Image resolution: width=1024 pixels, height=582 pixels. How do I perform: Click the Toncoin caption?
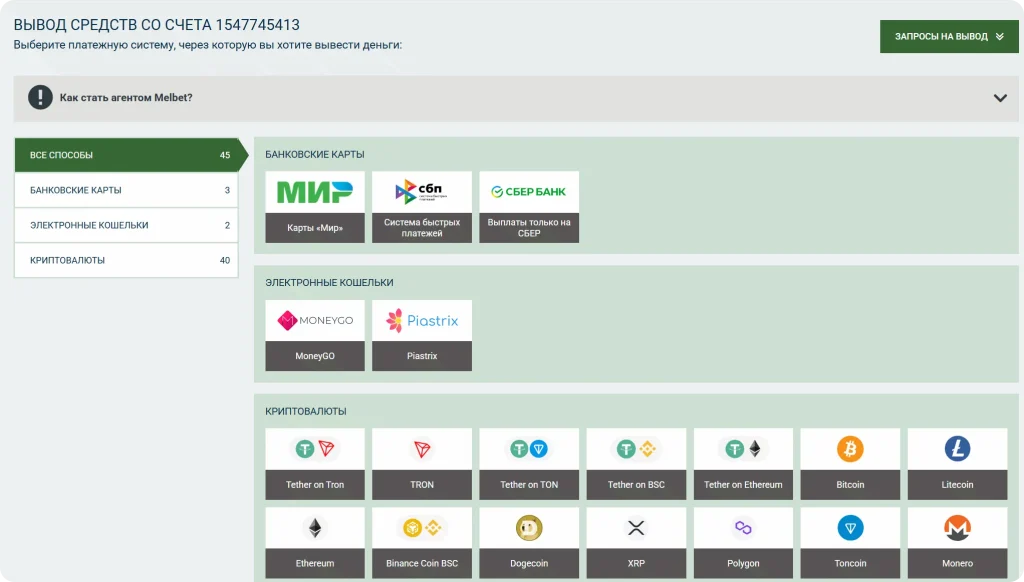point(850,563)
